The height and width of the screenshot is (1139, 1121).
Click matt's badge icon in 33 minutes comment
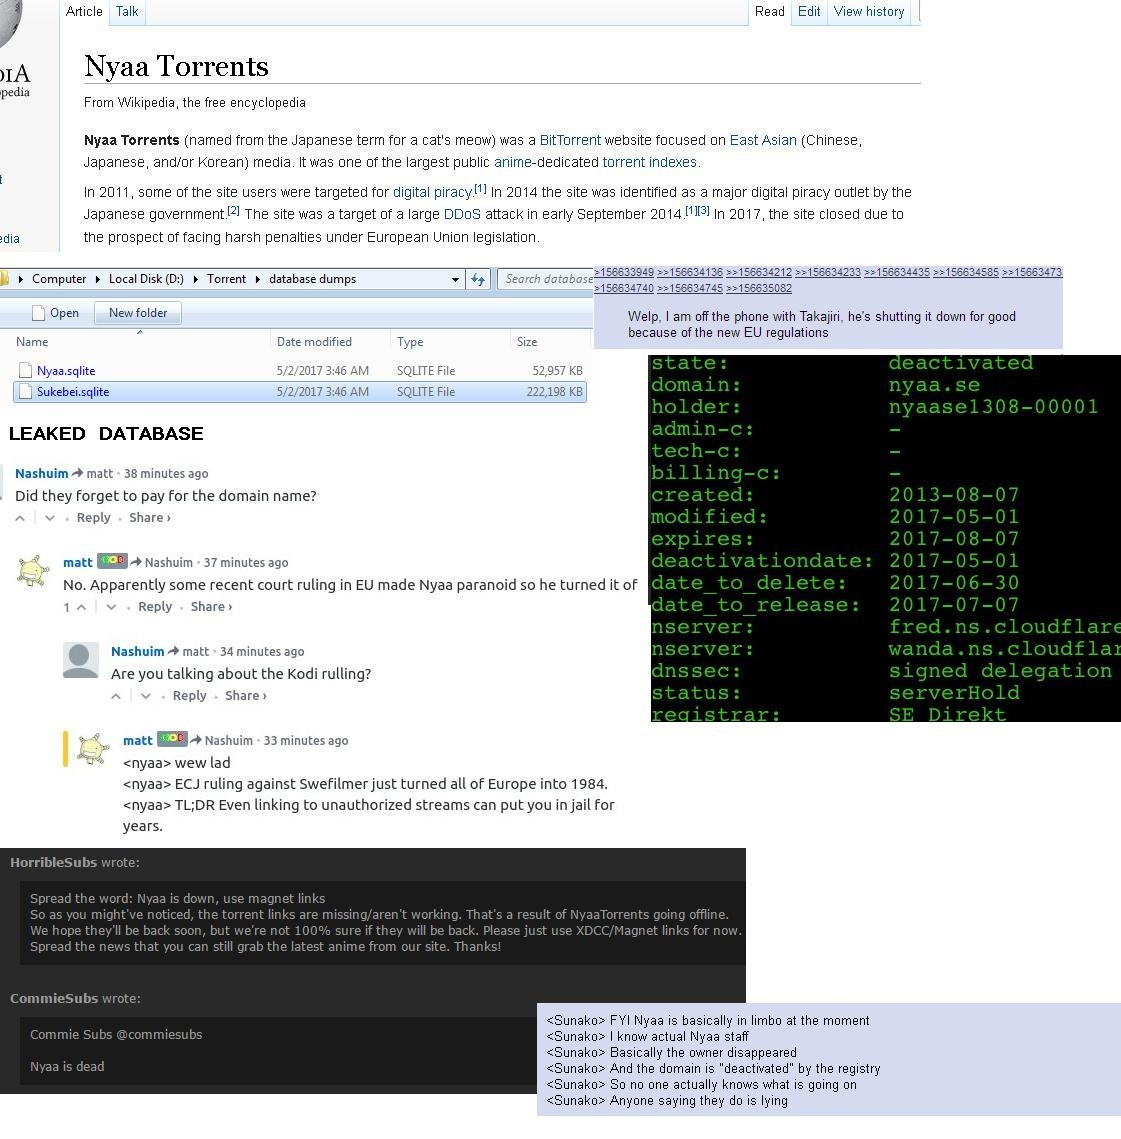pyautogui.click(x=173, y=739)
